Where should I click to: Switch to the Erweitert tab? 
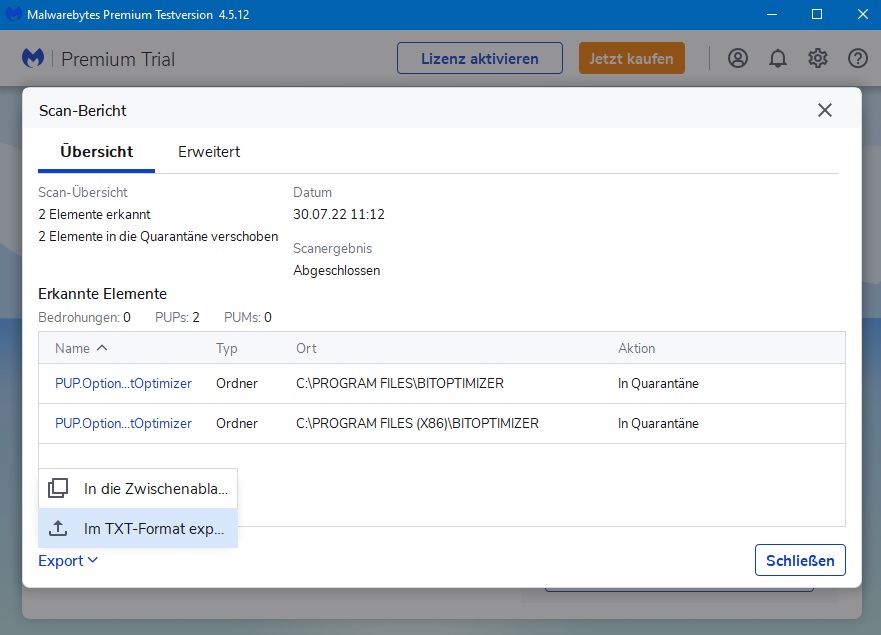[x=209, y=152]
